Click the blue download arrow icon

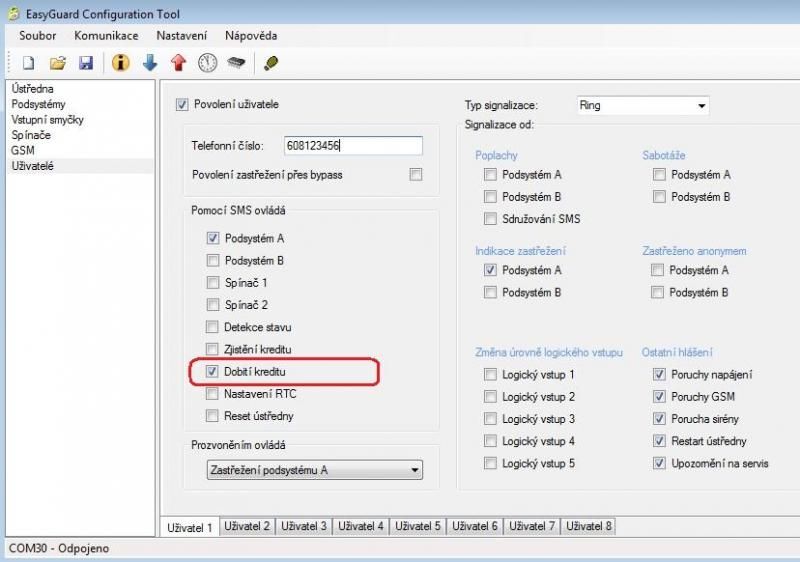click(150, 63)
